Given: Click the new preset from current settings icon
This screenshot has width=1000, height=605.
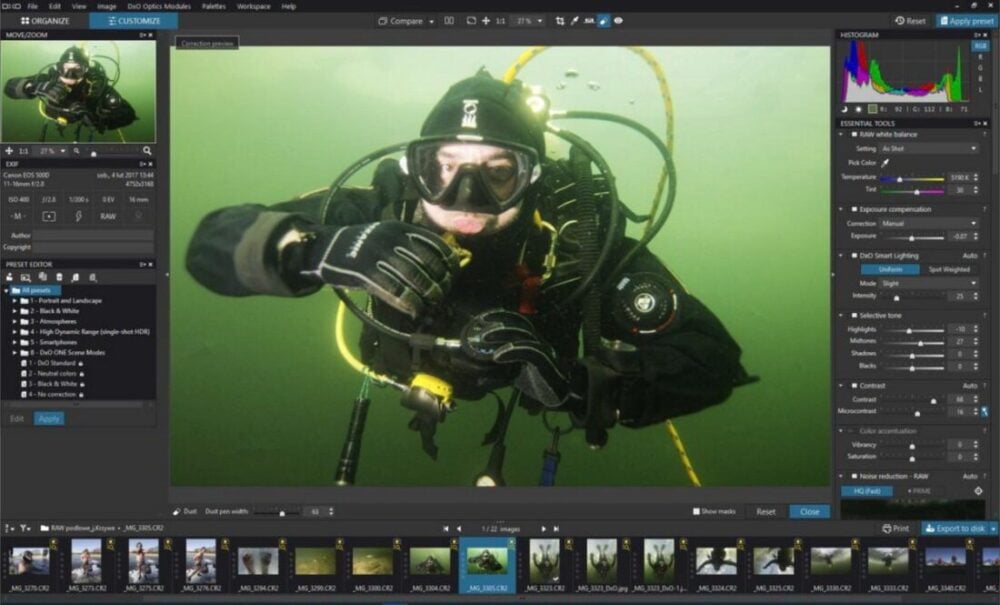Looking at the screenshot, I should tap(10, 277).
